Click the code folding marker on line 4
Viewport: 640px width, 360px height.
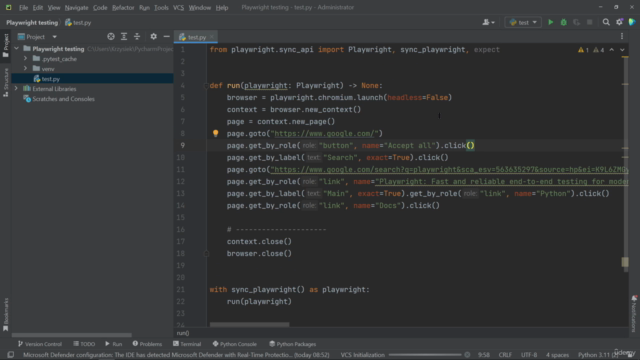tap(206, 85)
